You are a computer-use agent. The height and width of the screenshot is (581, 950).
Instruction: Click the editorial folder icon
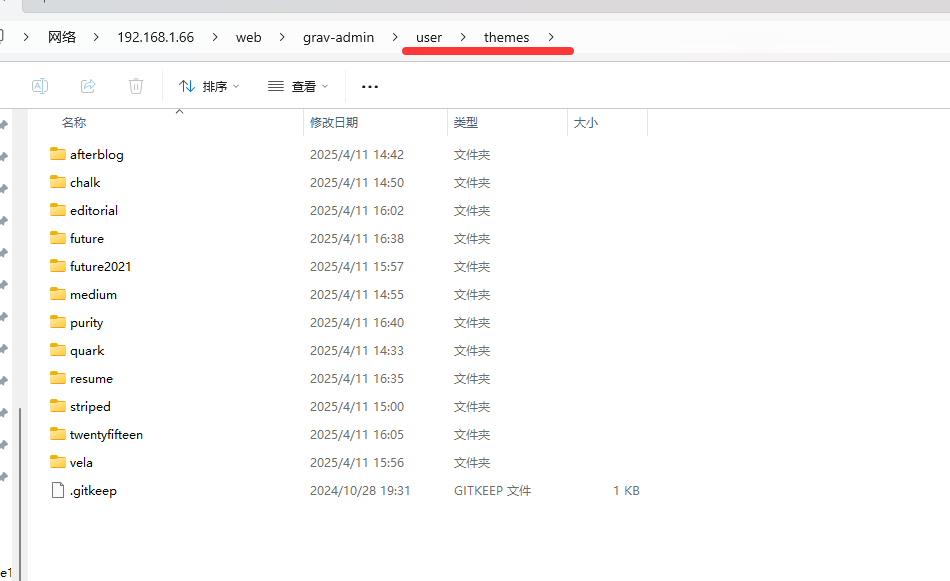58,210
